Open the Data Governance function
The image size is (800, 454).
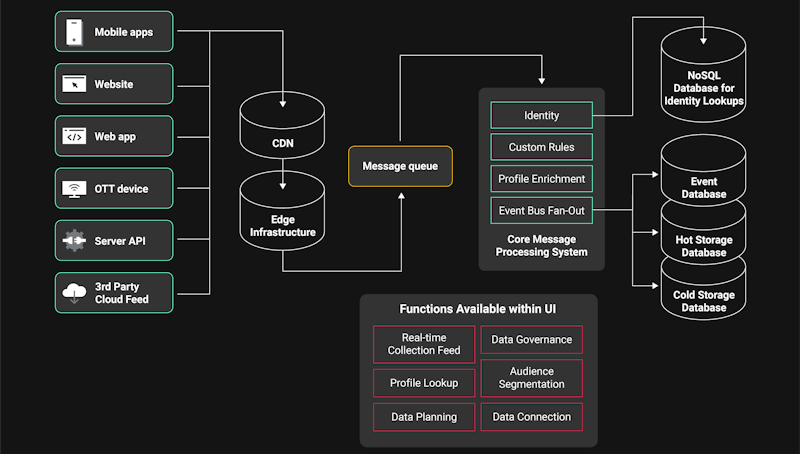click(532, 339)
